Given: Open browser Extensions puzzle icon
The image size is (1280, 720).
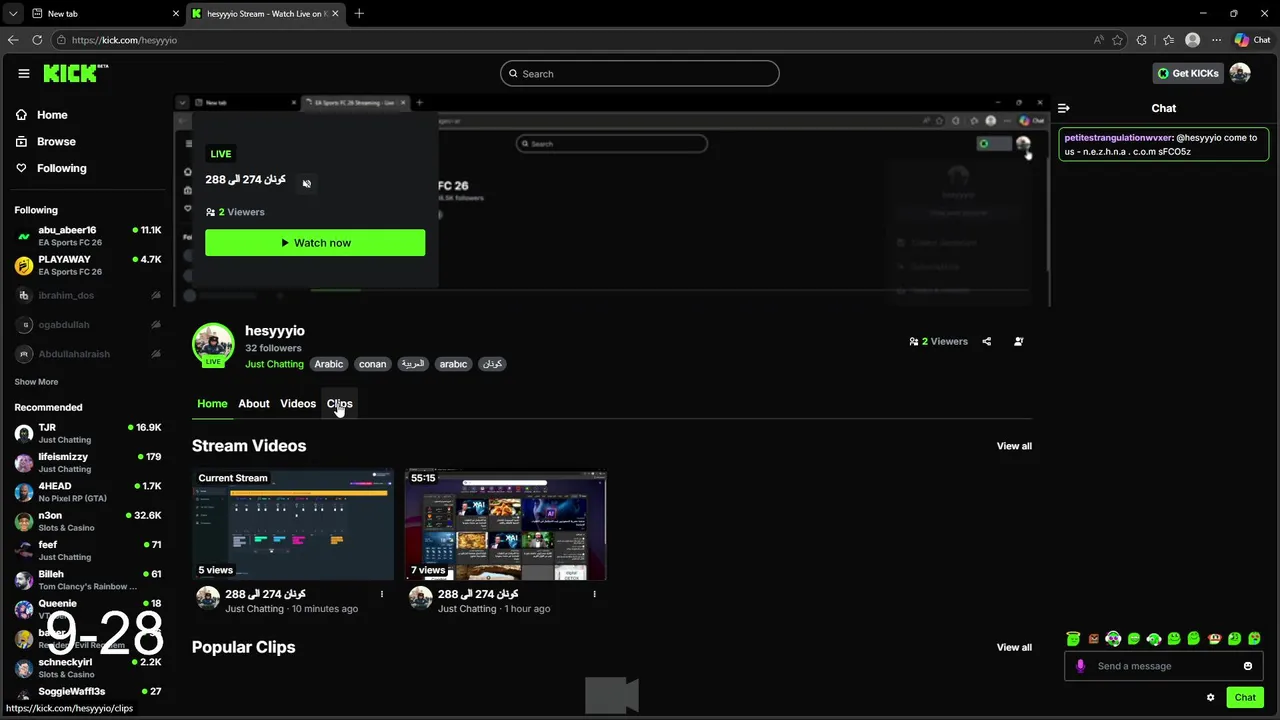Looking at the screenshot, I should (x=1142, y=40).
